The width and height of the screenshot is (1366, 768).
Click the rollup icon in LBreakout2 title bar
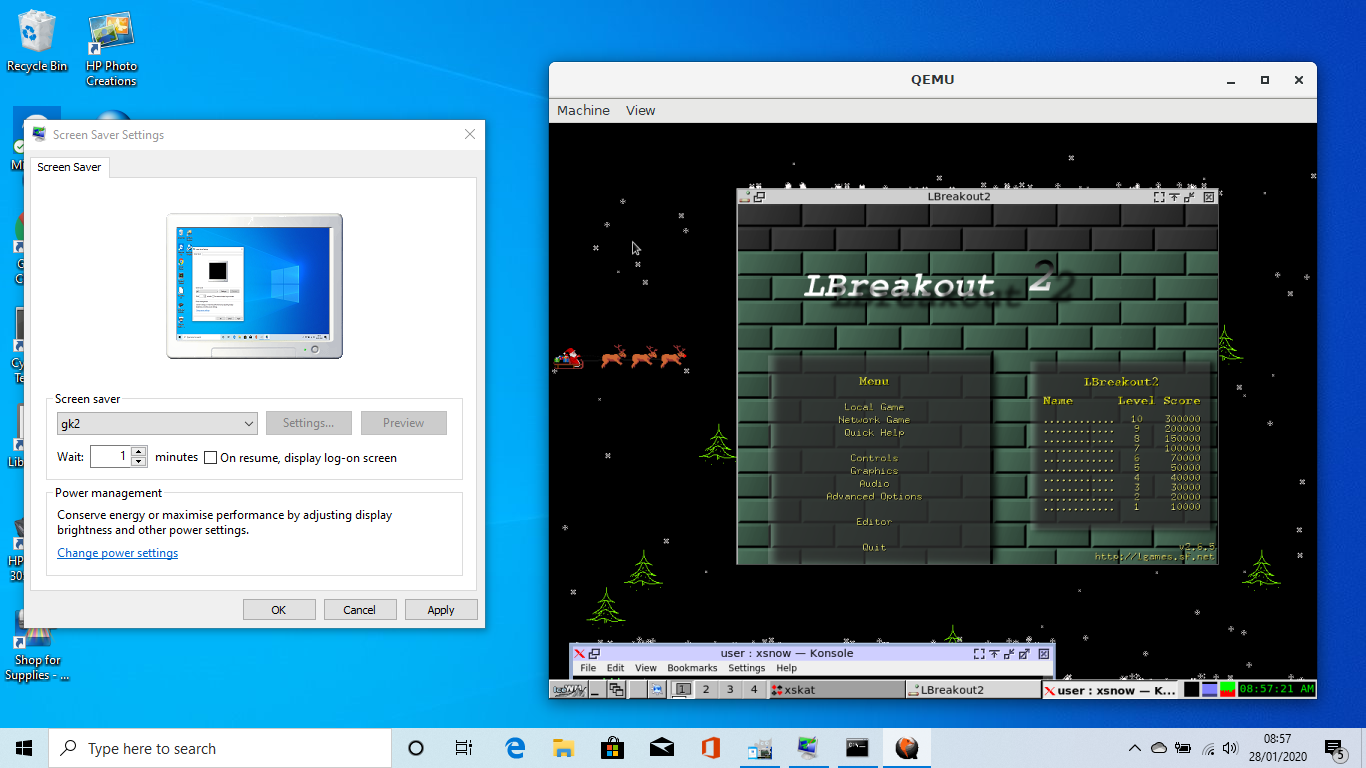1174,197
